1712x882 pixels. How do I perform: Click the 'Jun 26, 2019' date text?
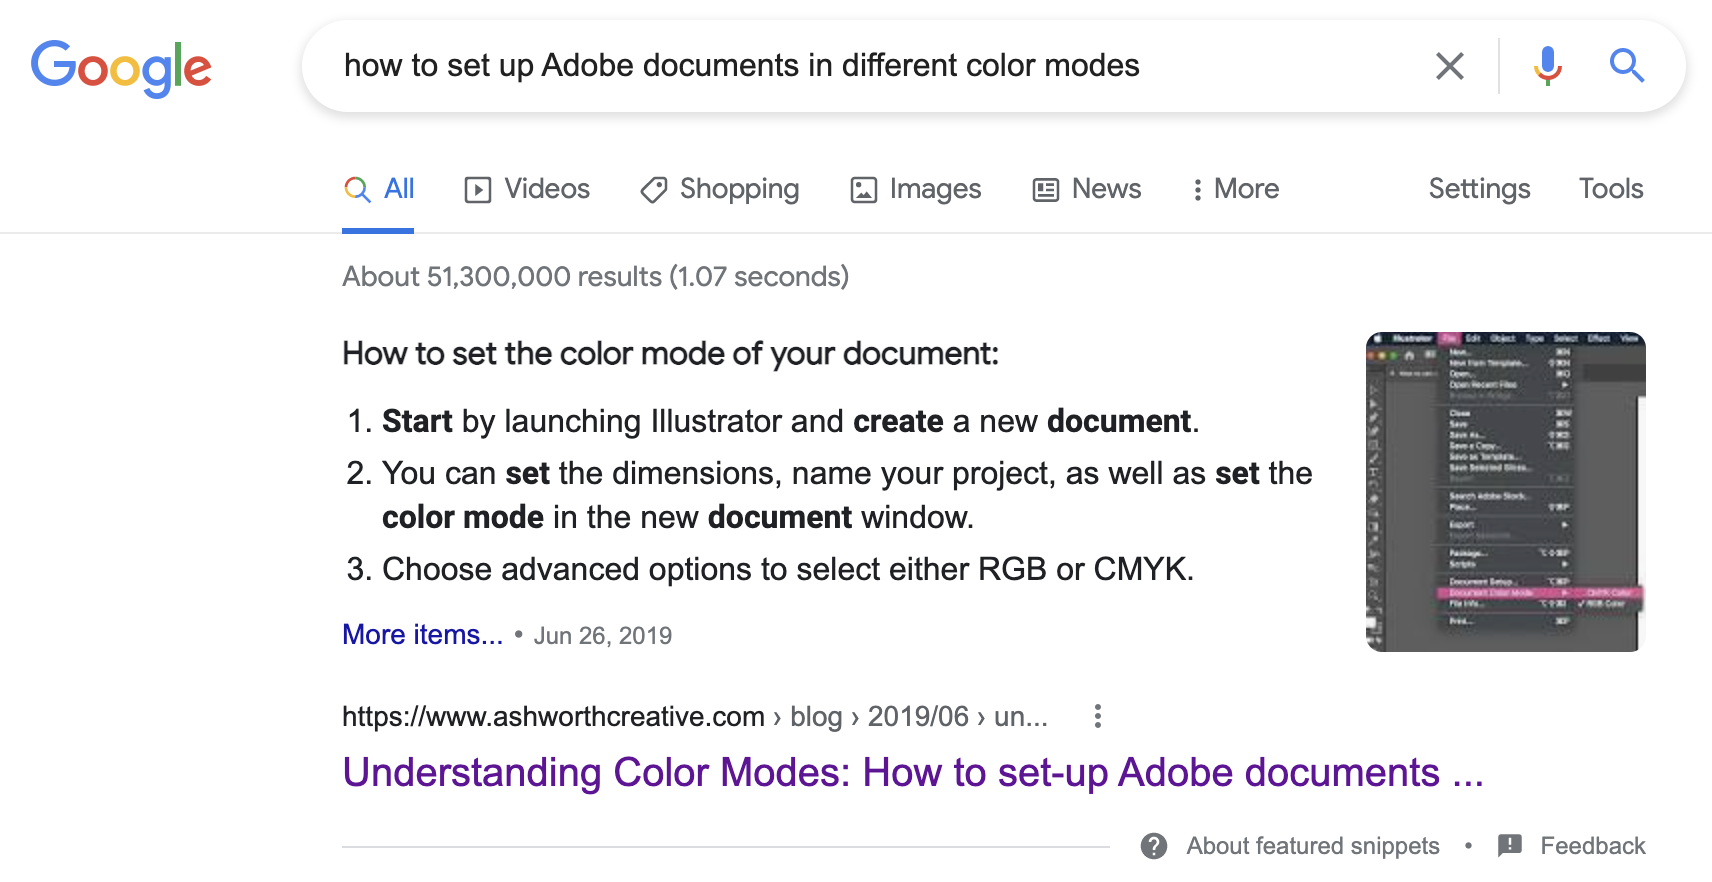(x=602, y=636)
